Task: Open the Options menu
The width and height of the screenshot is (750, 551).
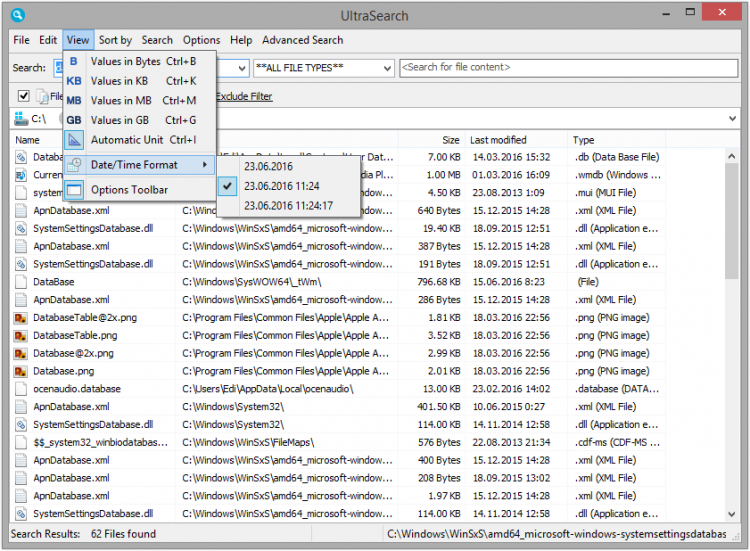Action: tap(201, 40)
